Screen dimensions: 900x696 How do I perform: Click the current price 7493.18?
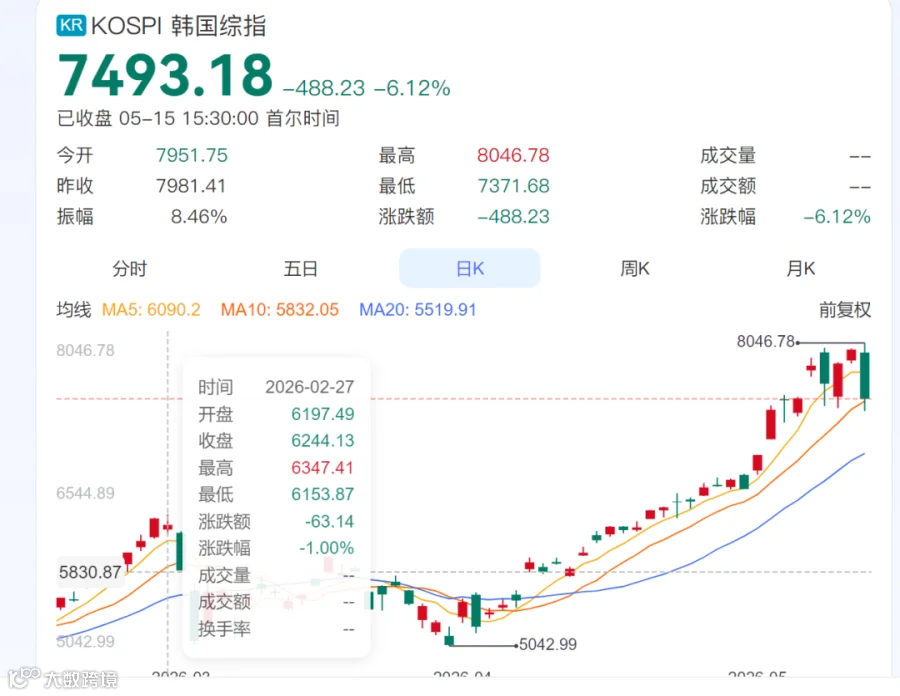(165, 75)
